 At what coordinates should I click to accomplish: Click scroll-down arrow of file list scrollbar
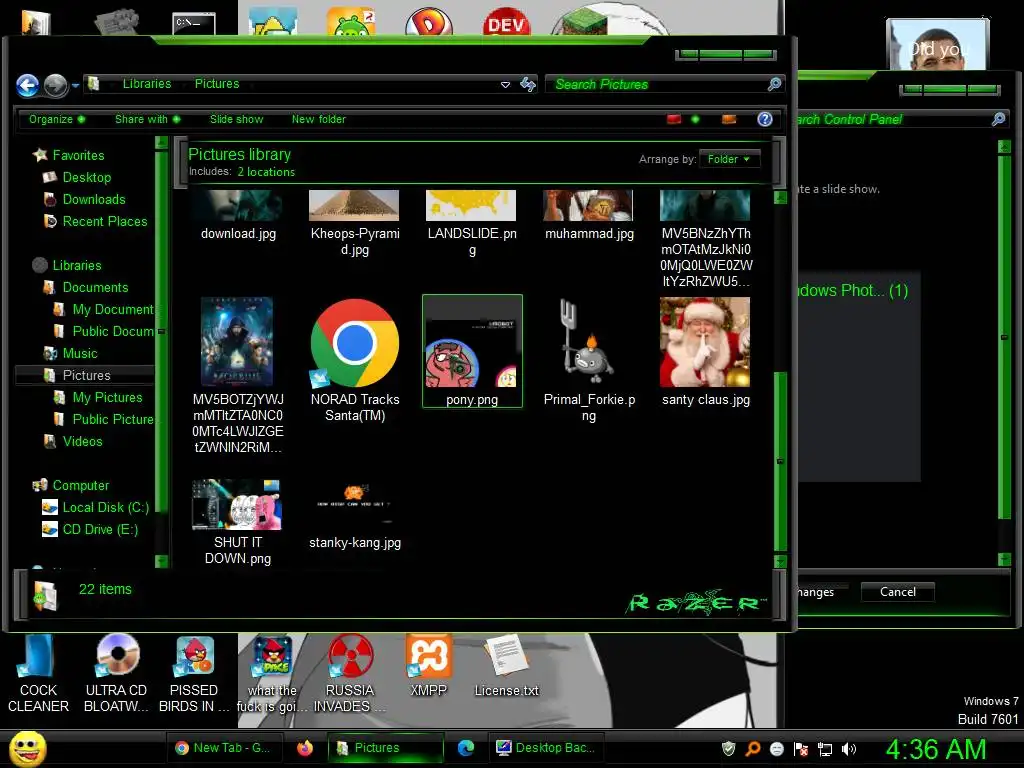click(x=780, y=561)
